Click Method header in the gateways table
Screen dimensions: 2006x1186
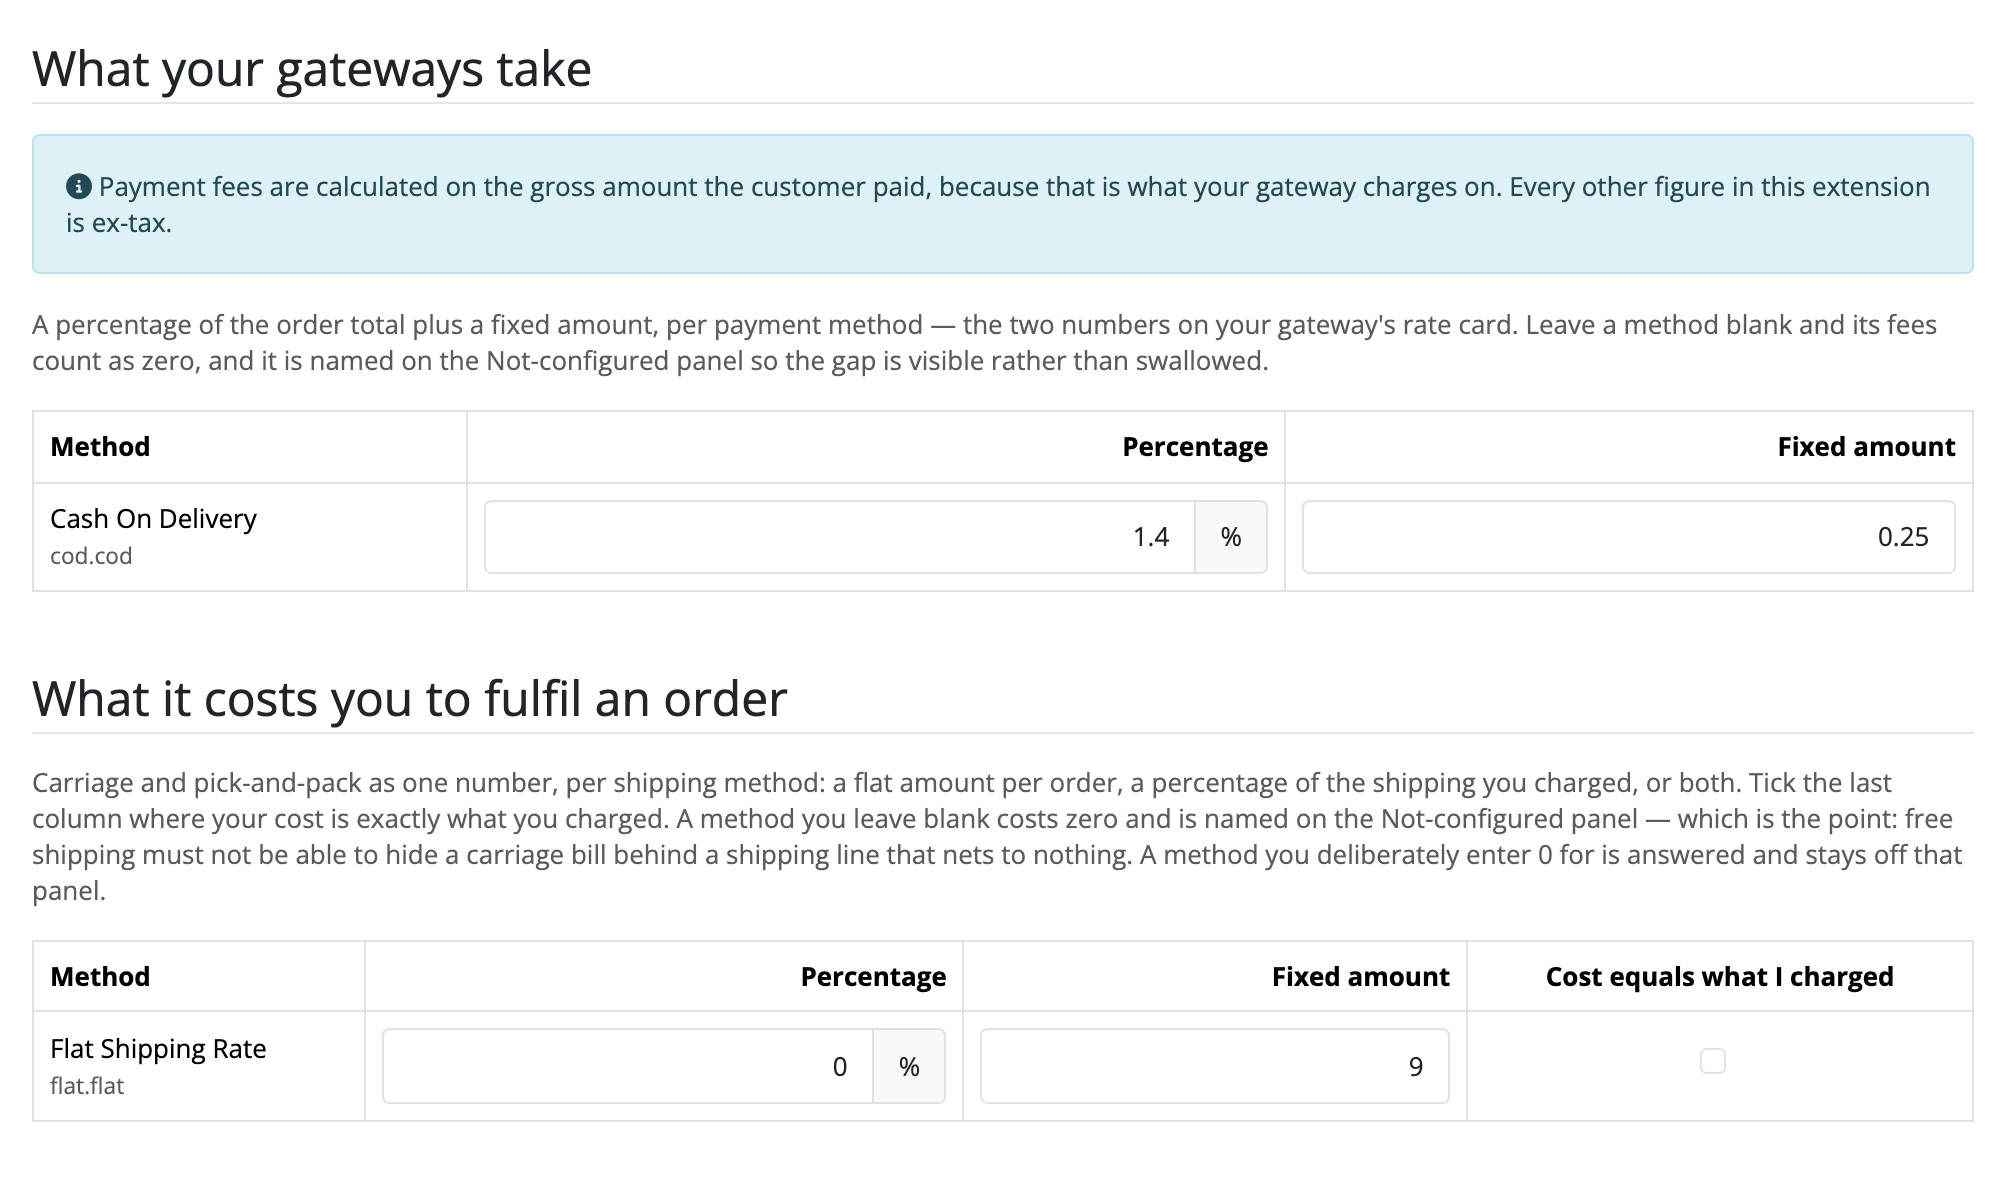click(100, 446)
